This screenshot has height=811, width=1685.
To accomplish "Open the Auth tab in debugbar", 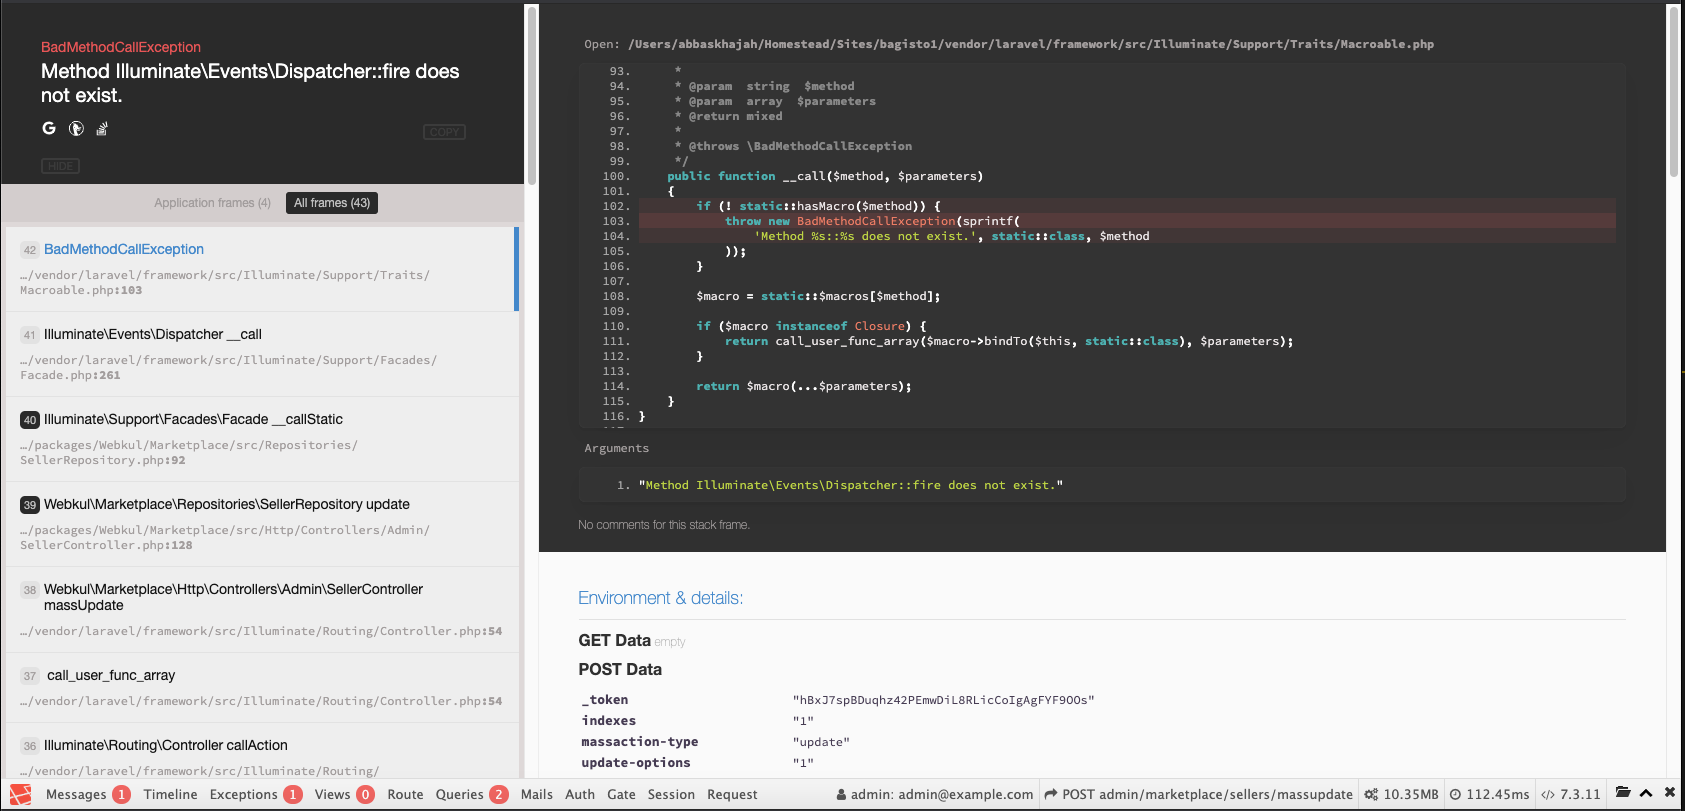I will (580, 794).
